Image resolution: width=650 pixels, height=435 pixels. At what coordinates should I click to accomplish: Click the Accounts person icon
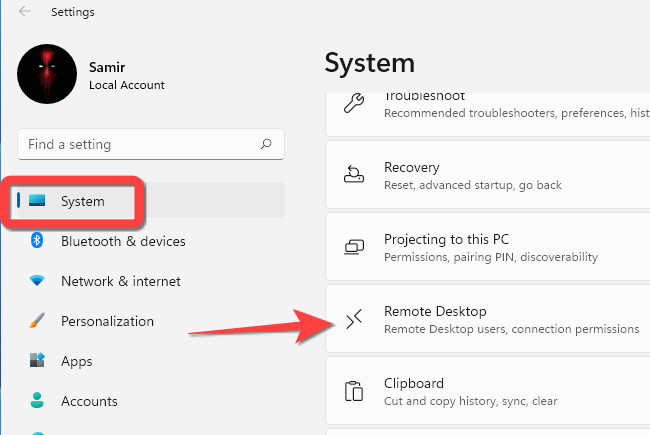pyautogui.click(x=38, y=401)
